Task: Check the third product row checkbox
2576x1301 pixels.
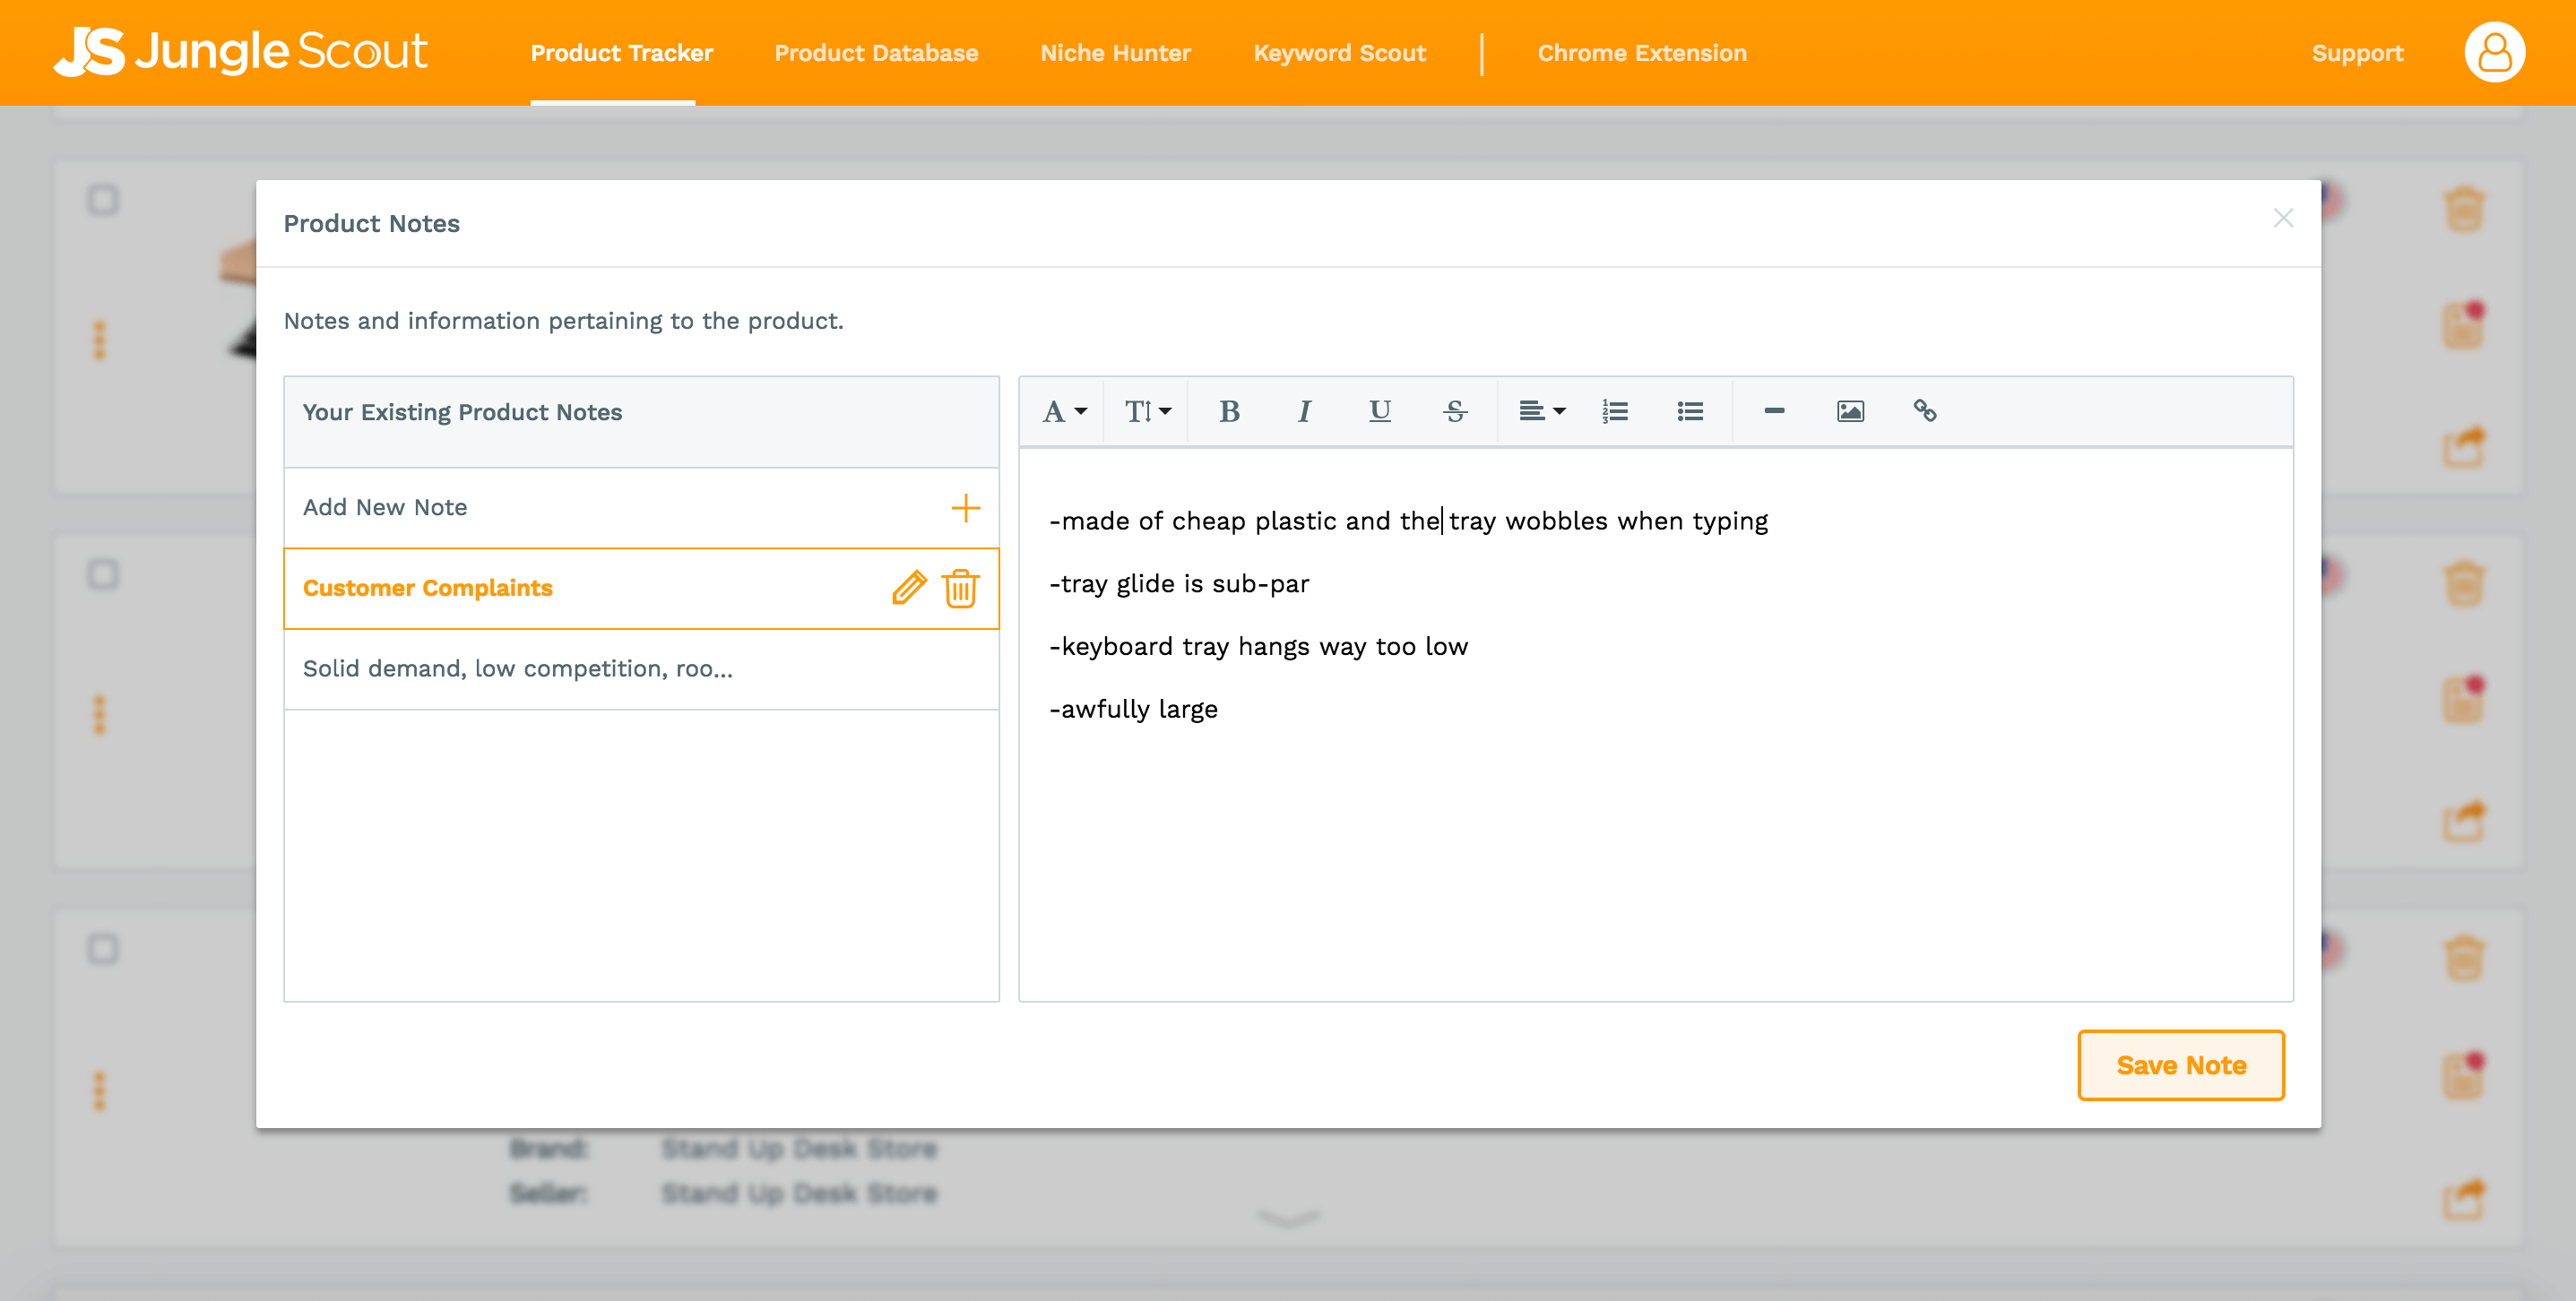Action: pyautogui.click(x=103, y=949)
